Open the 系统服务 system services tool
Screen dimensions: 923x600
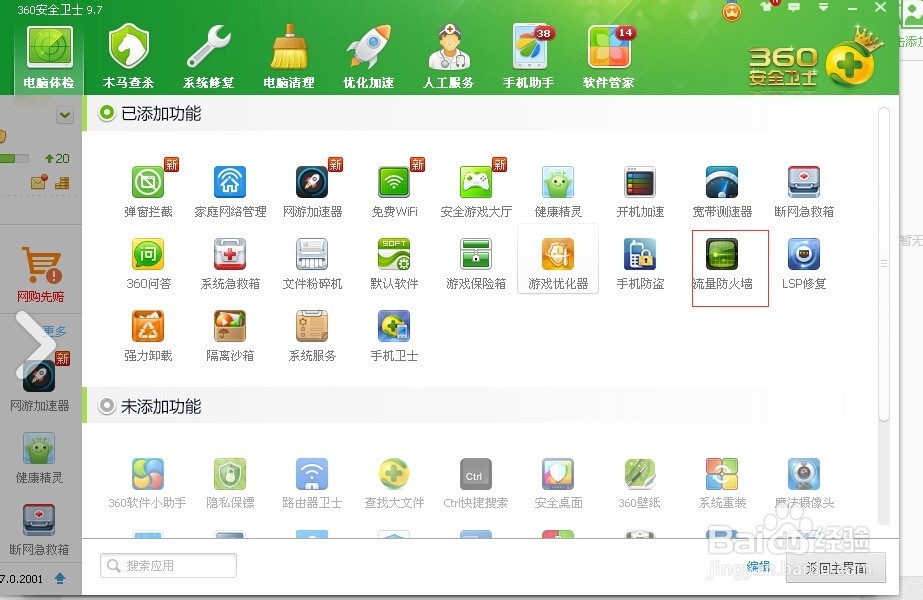312,334
